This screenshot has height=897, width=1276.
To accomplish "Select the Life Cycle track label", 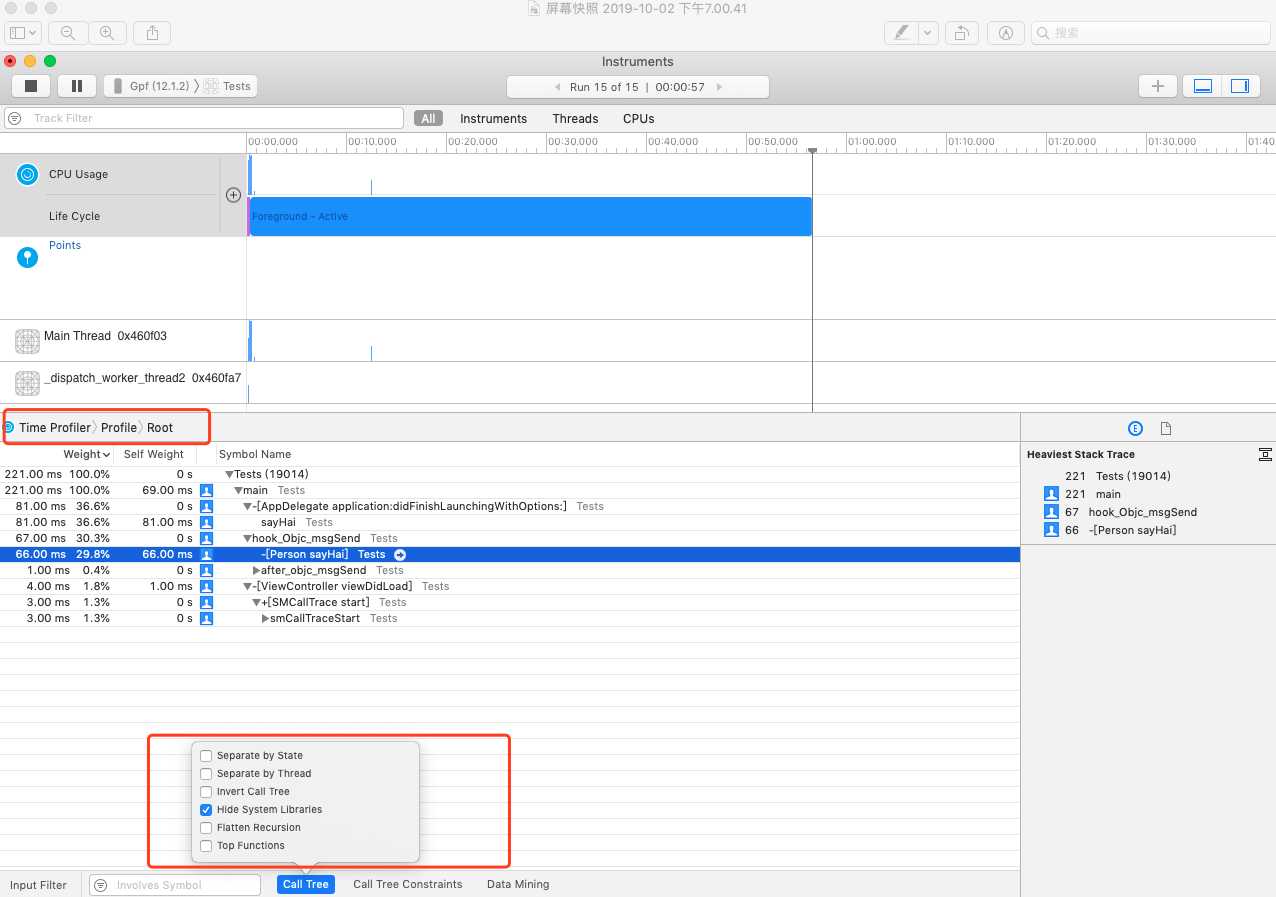I will [x=74, y=216].
